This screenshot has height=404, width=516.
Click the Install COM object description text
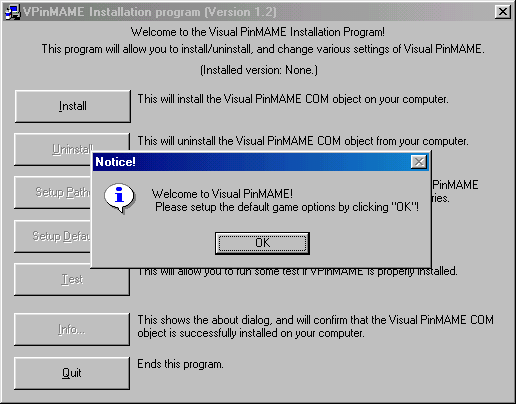(x=293, y=99)
